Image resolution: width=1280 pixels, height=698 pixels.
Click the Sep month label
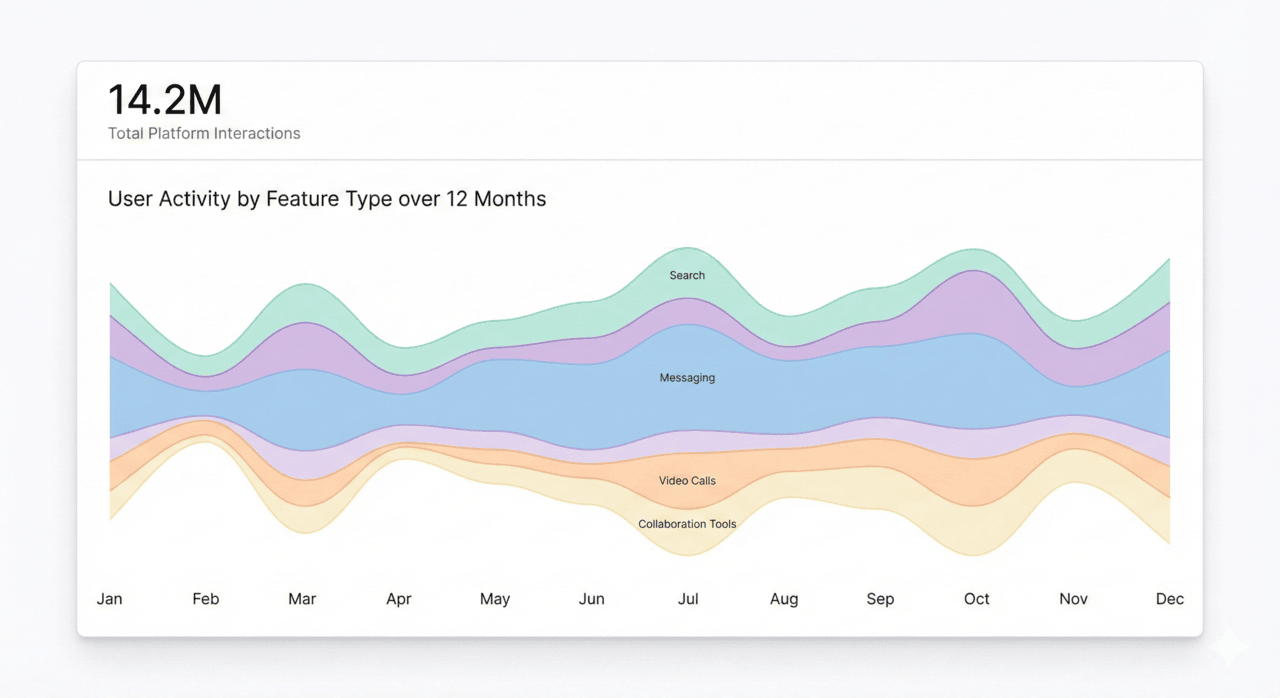pos(880,598)
